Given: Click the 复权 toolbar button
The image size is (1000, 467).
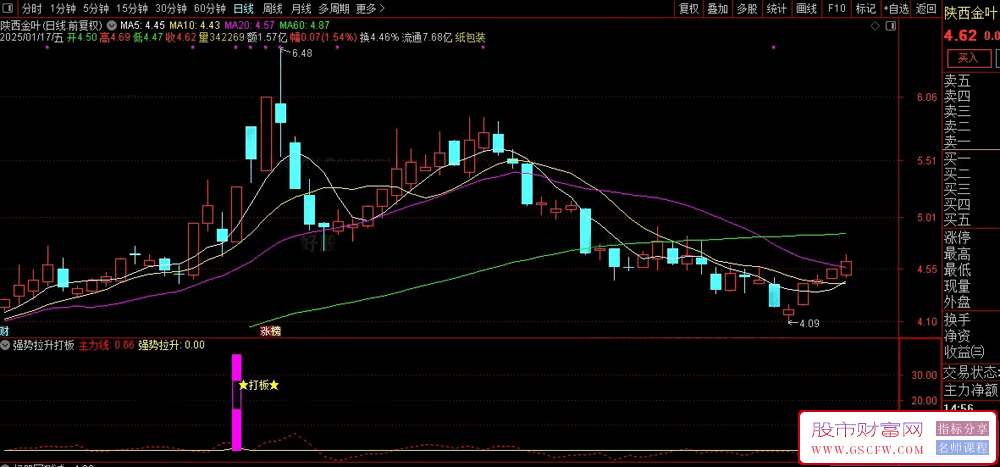Looking at the screenshot, I should (x=689, y=8).
